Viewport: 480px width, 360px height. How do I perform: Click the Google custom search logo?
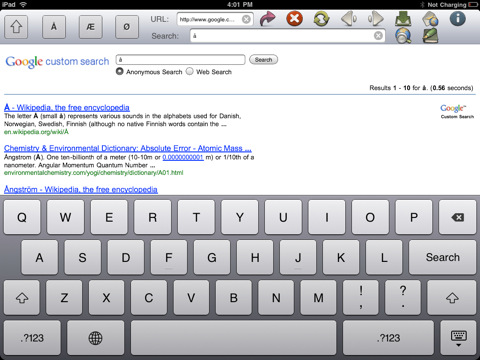click(x=57, y=62)
